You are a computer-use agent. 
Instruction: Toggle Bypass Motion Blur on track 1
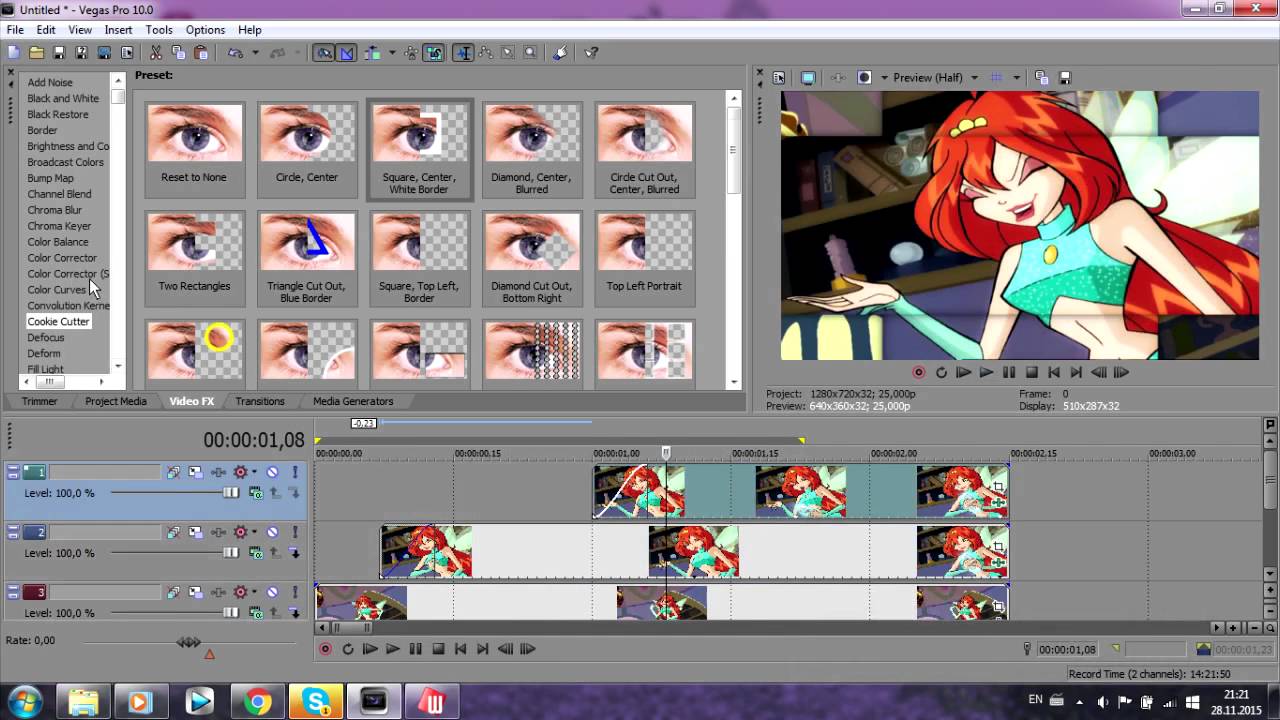coord(173,472)
